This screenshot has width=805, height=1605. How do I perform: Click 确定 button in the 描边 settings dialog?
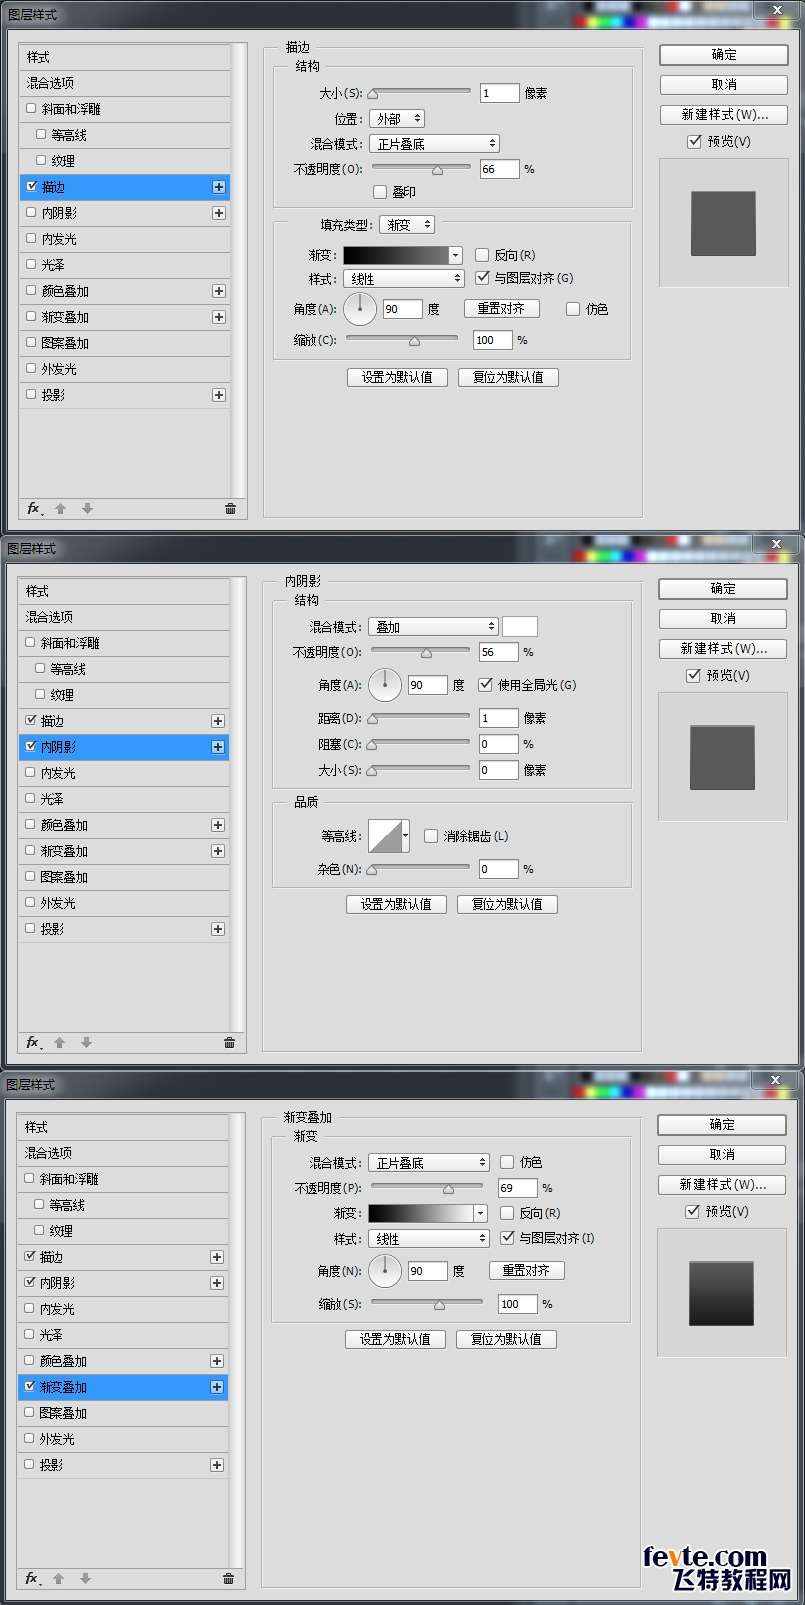(724, 55)
